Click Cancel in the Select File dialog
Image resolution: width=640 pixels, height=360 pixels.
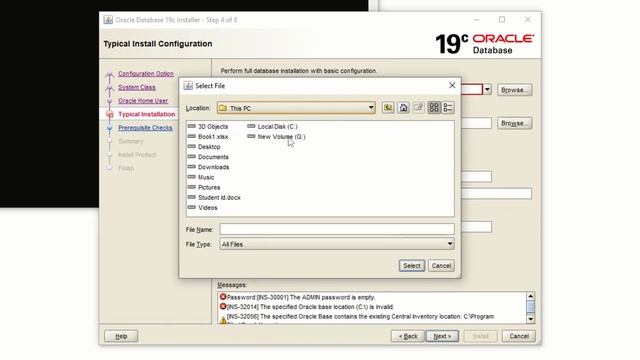click(441, 266)
